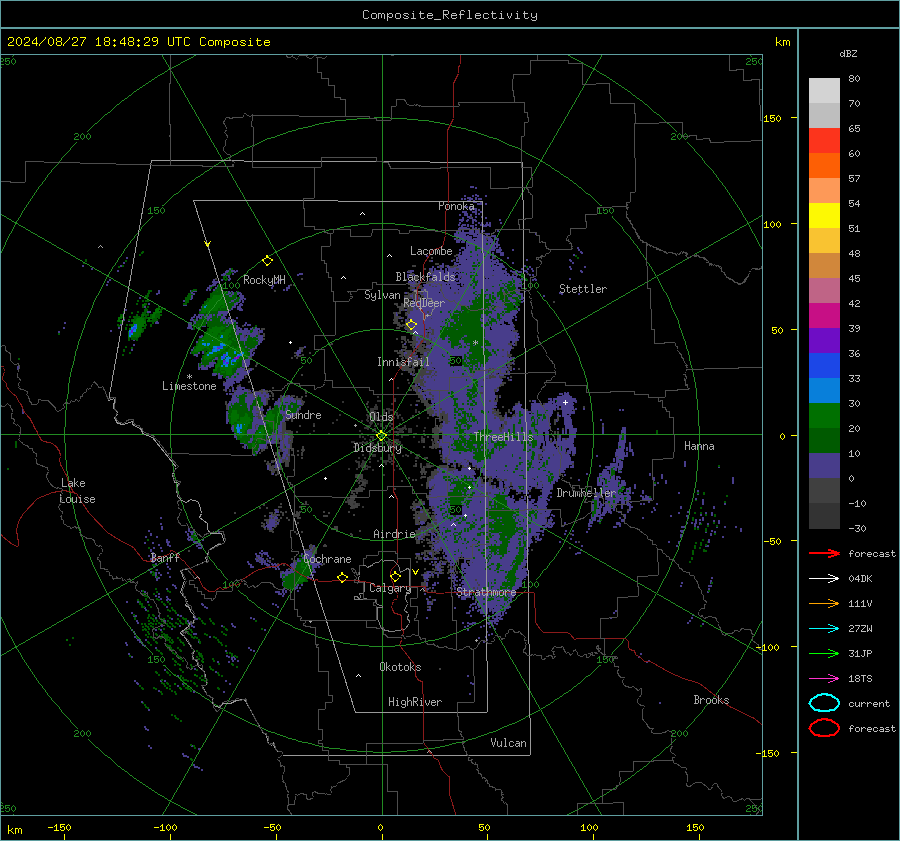
Task: Click the Limestone label on map
Action: tap(189, 386)
